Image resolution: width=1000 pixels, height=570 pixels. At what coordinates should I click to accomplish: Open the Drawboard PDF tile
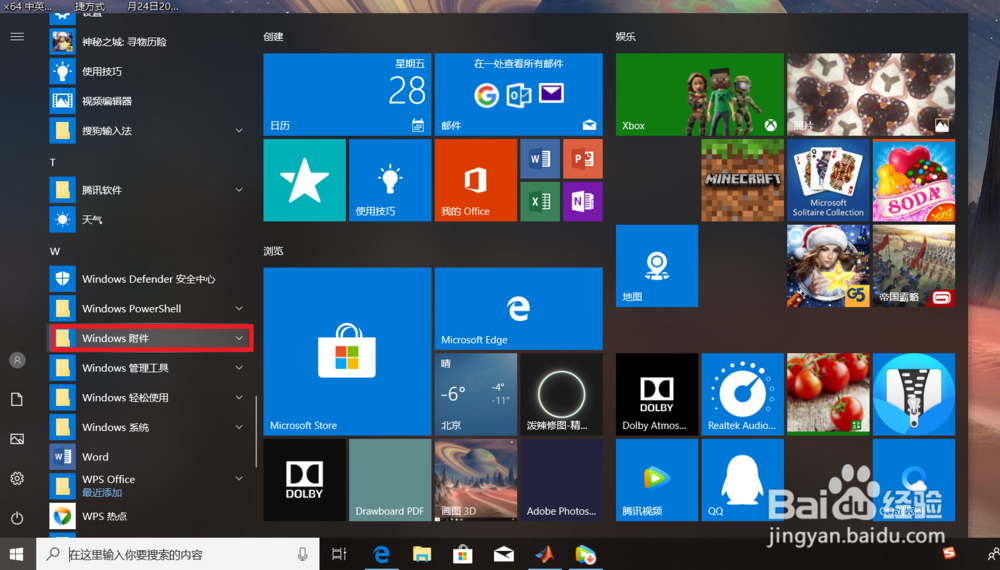pos(390,479)
